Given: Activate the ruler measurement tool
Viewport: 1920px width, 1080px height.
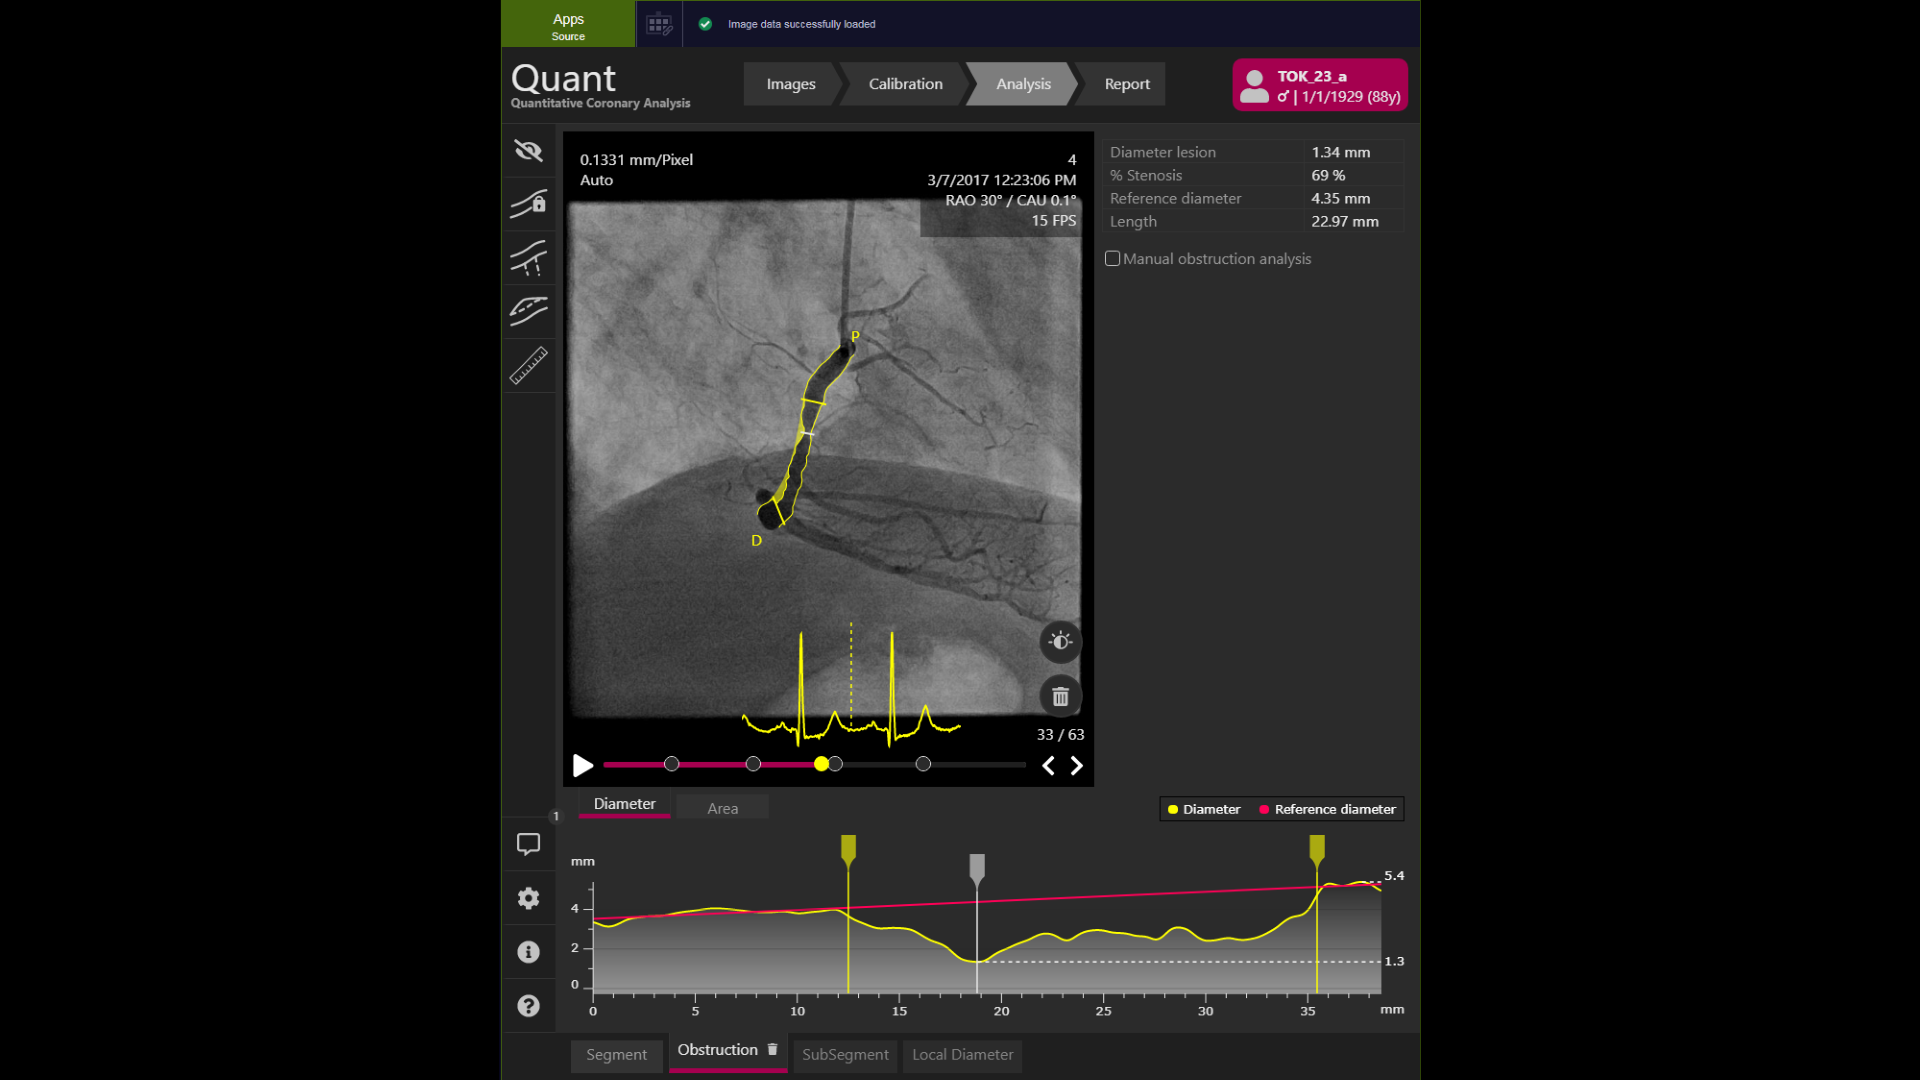Looking at the screenshot, I should point(528,365).
